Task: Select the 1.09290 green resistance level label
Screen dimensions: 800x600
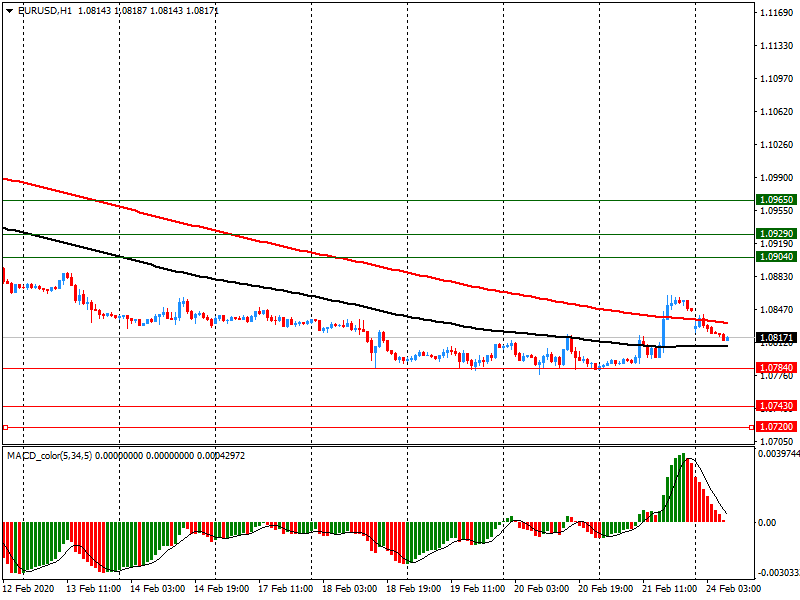Action: [777, 234]
